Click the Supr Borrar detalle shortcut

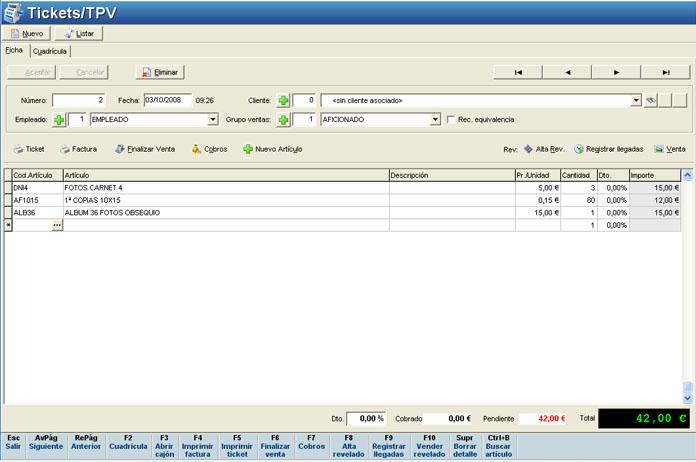click(x=465, y=446)
